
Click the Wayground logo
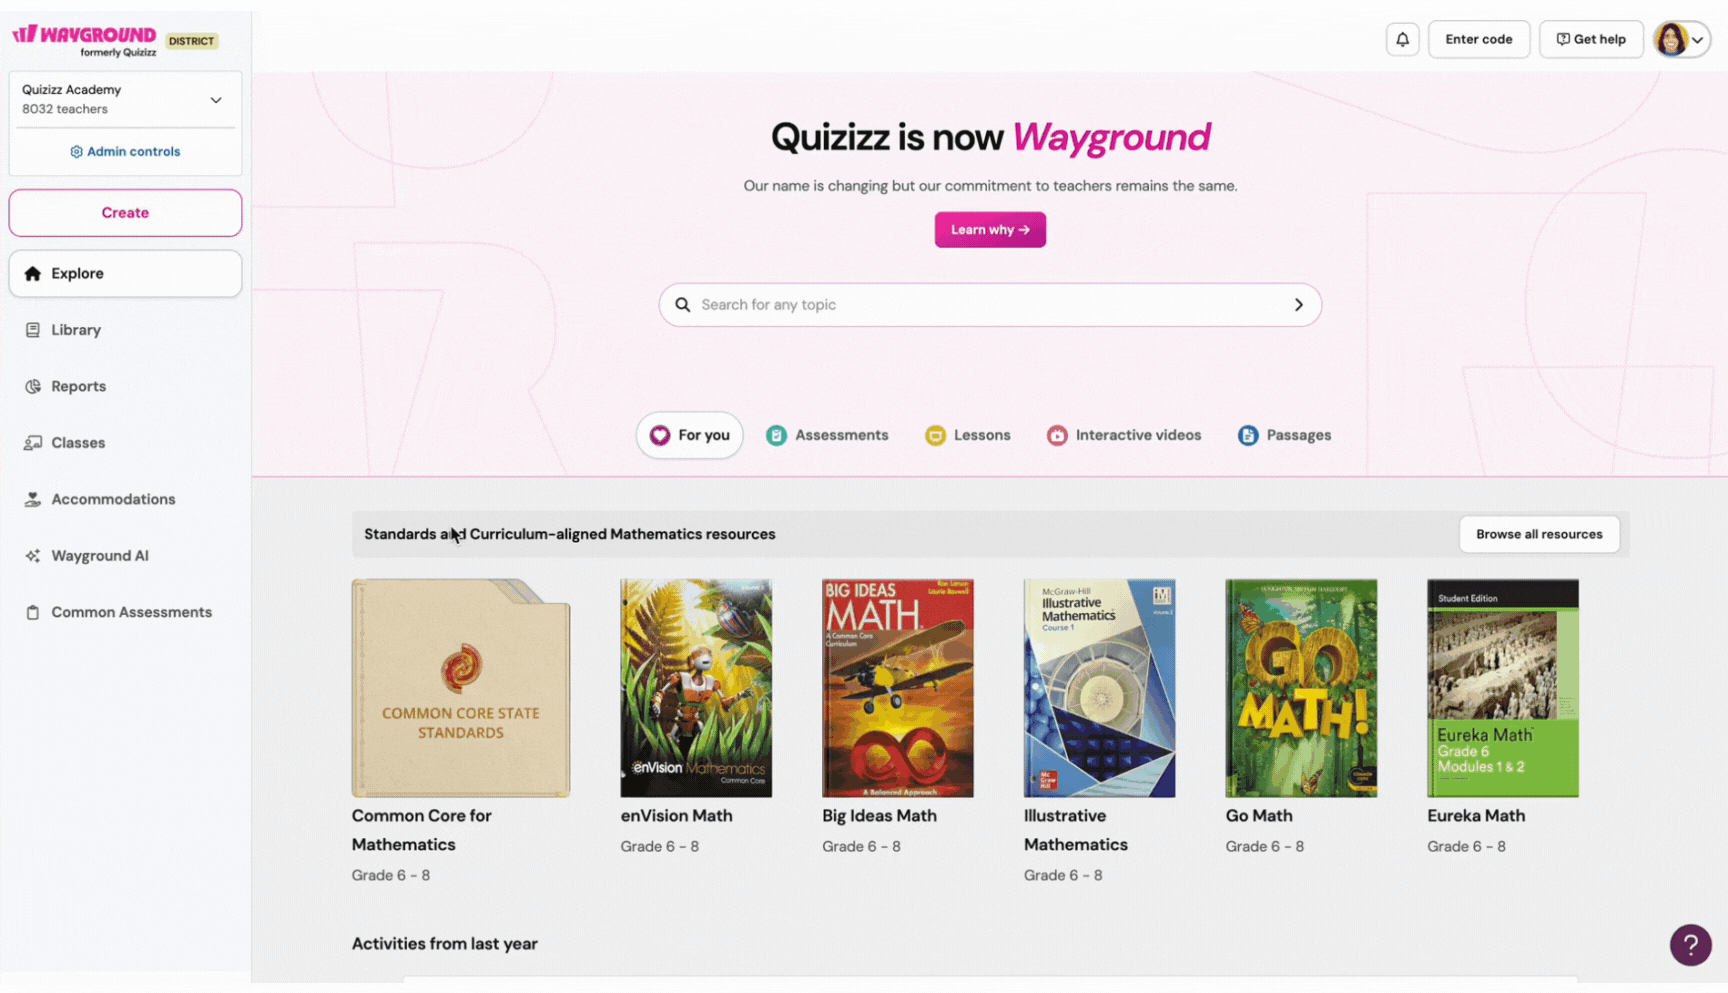coord(84,40)
